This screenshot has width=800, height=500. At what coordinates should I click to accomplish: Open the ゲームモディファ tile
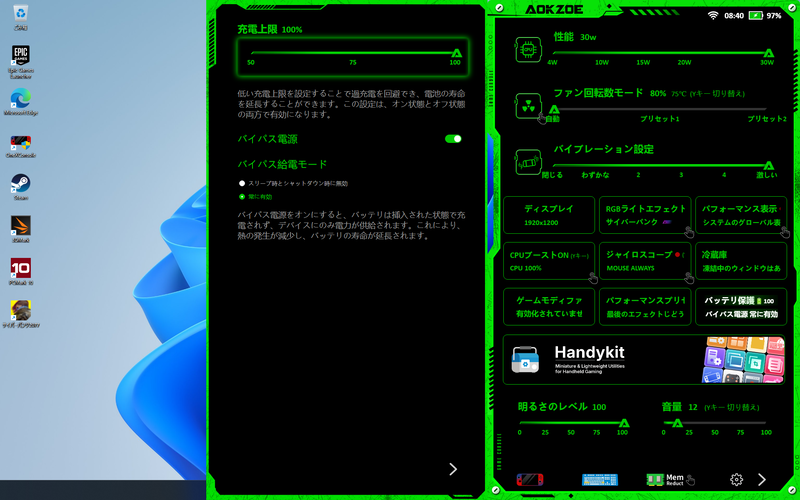[x=549, y=307]
